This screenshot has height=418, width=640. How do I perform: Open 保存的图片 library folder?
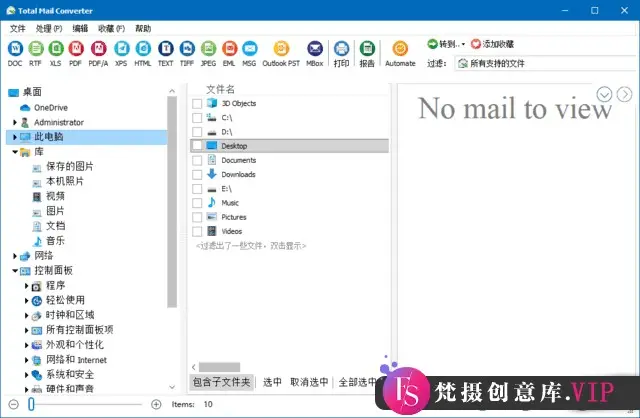[69, 166]
